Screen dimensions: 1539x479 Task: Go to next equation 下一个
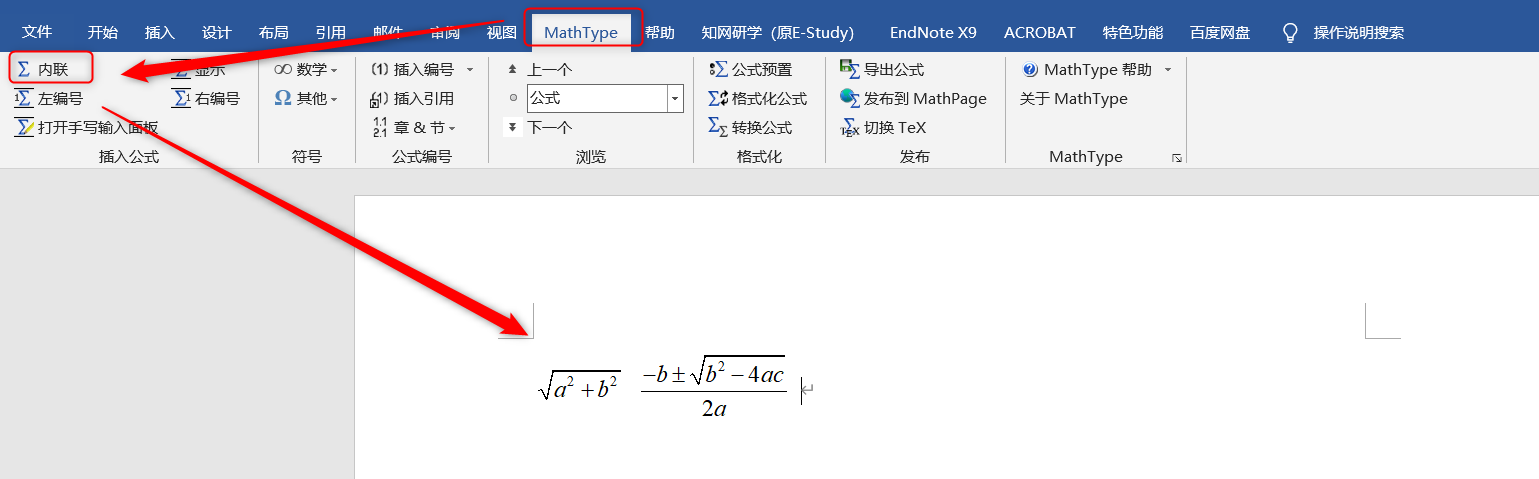click(x=539, y=127)
